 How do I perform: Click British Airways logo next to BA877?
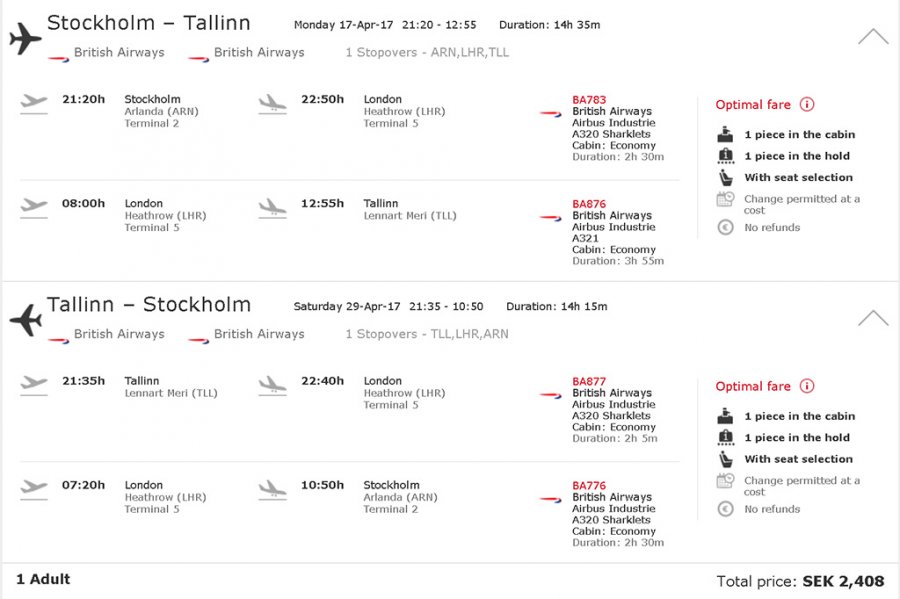point(550,395)
